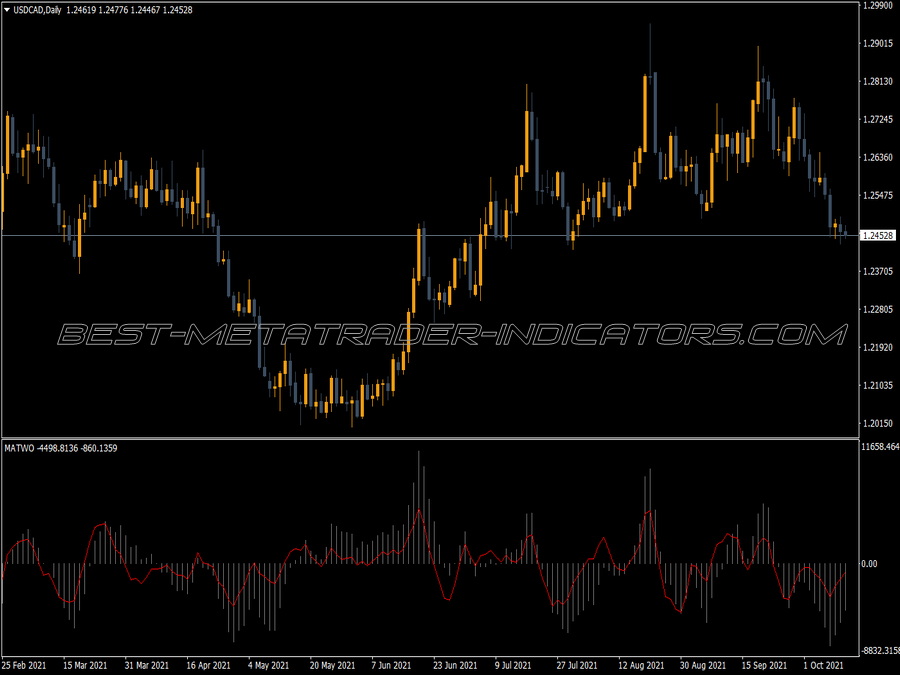Click the price scale value 1.21035

pos(878,385)
